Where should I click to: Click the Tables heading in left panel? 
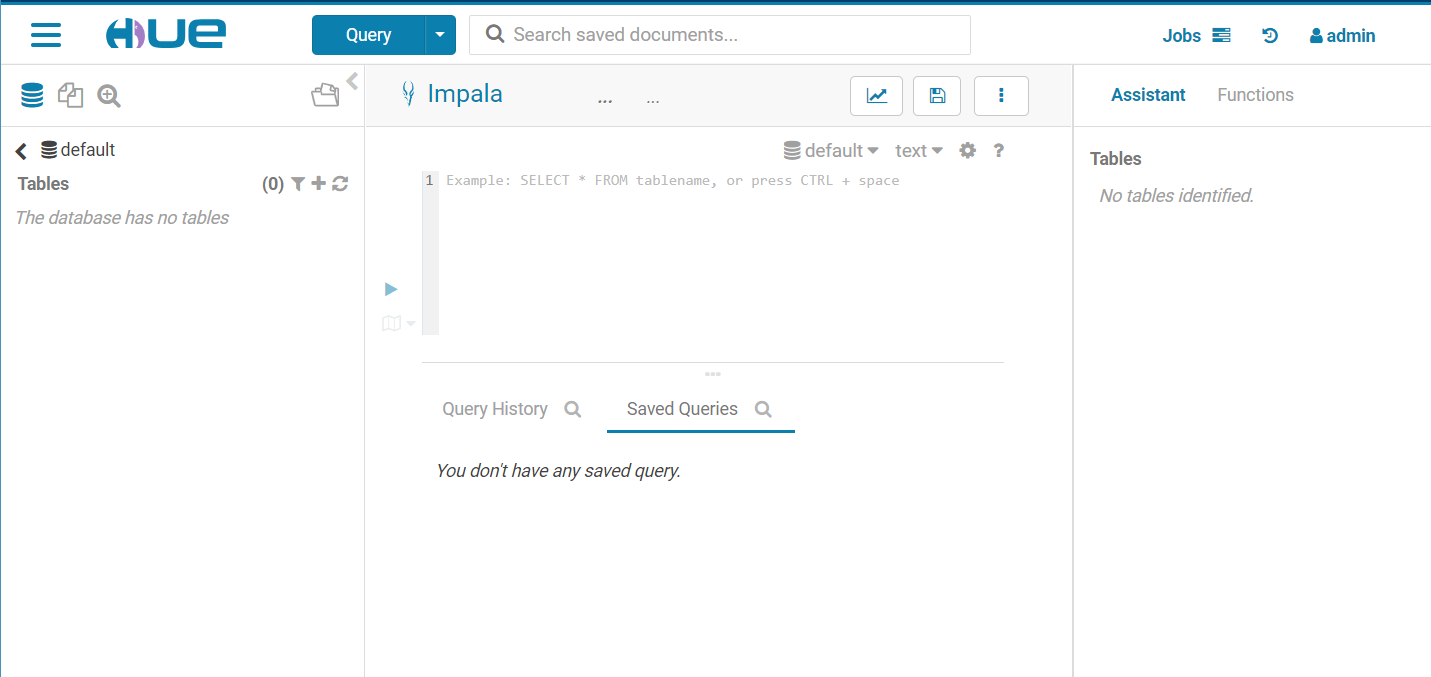click(43, 184)
